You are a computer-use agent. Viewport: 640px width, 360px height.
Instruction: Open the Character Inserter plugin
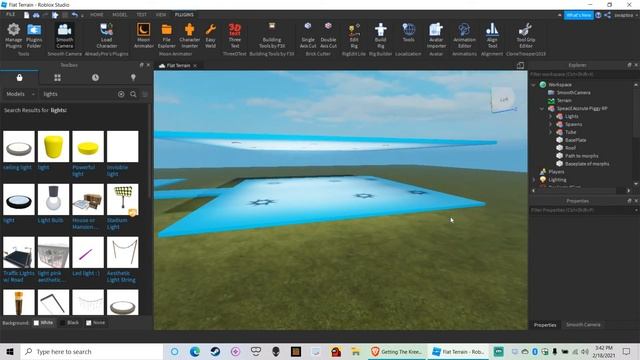pos(189,36)
